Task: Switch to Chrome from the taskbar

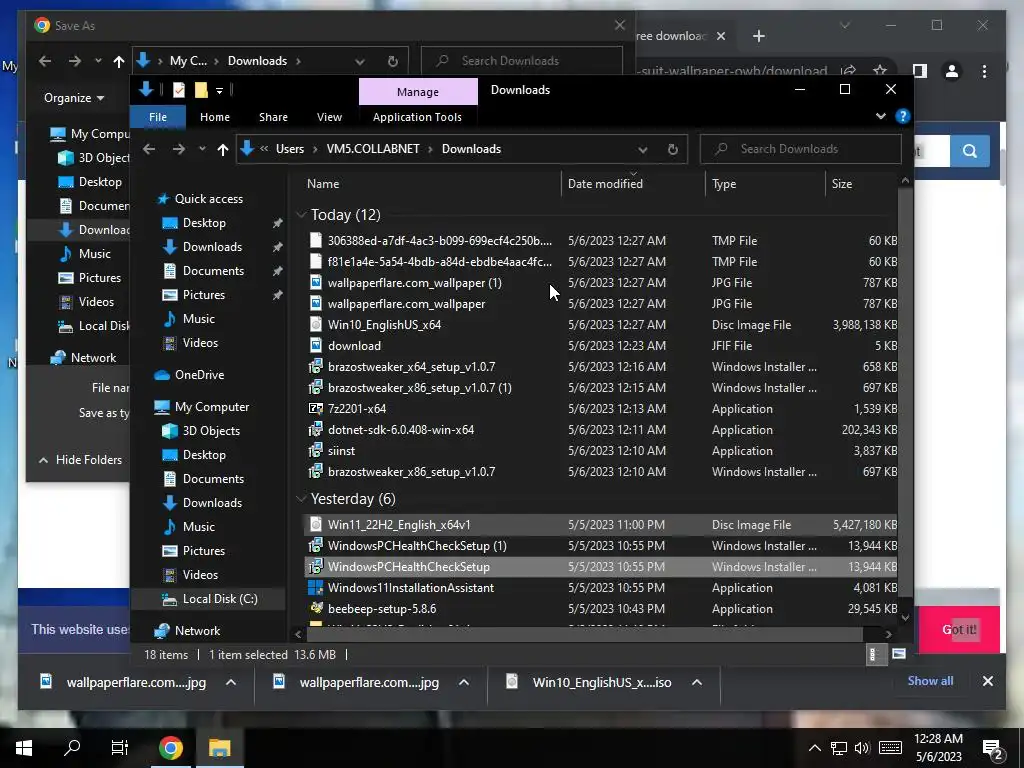Action: (x=170, y=748)
